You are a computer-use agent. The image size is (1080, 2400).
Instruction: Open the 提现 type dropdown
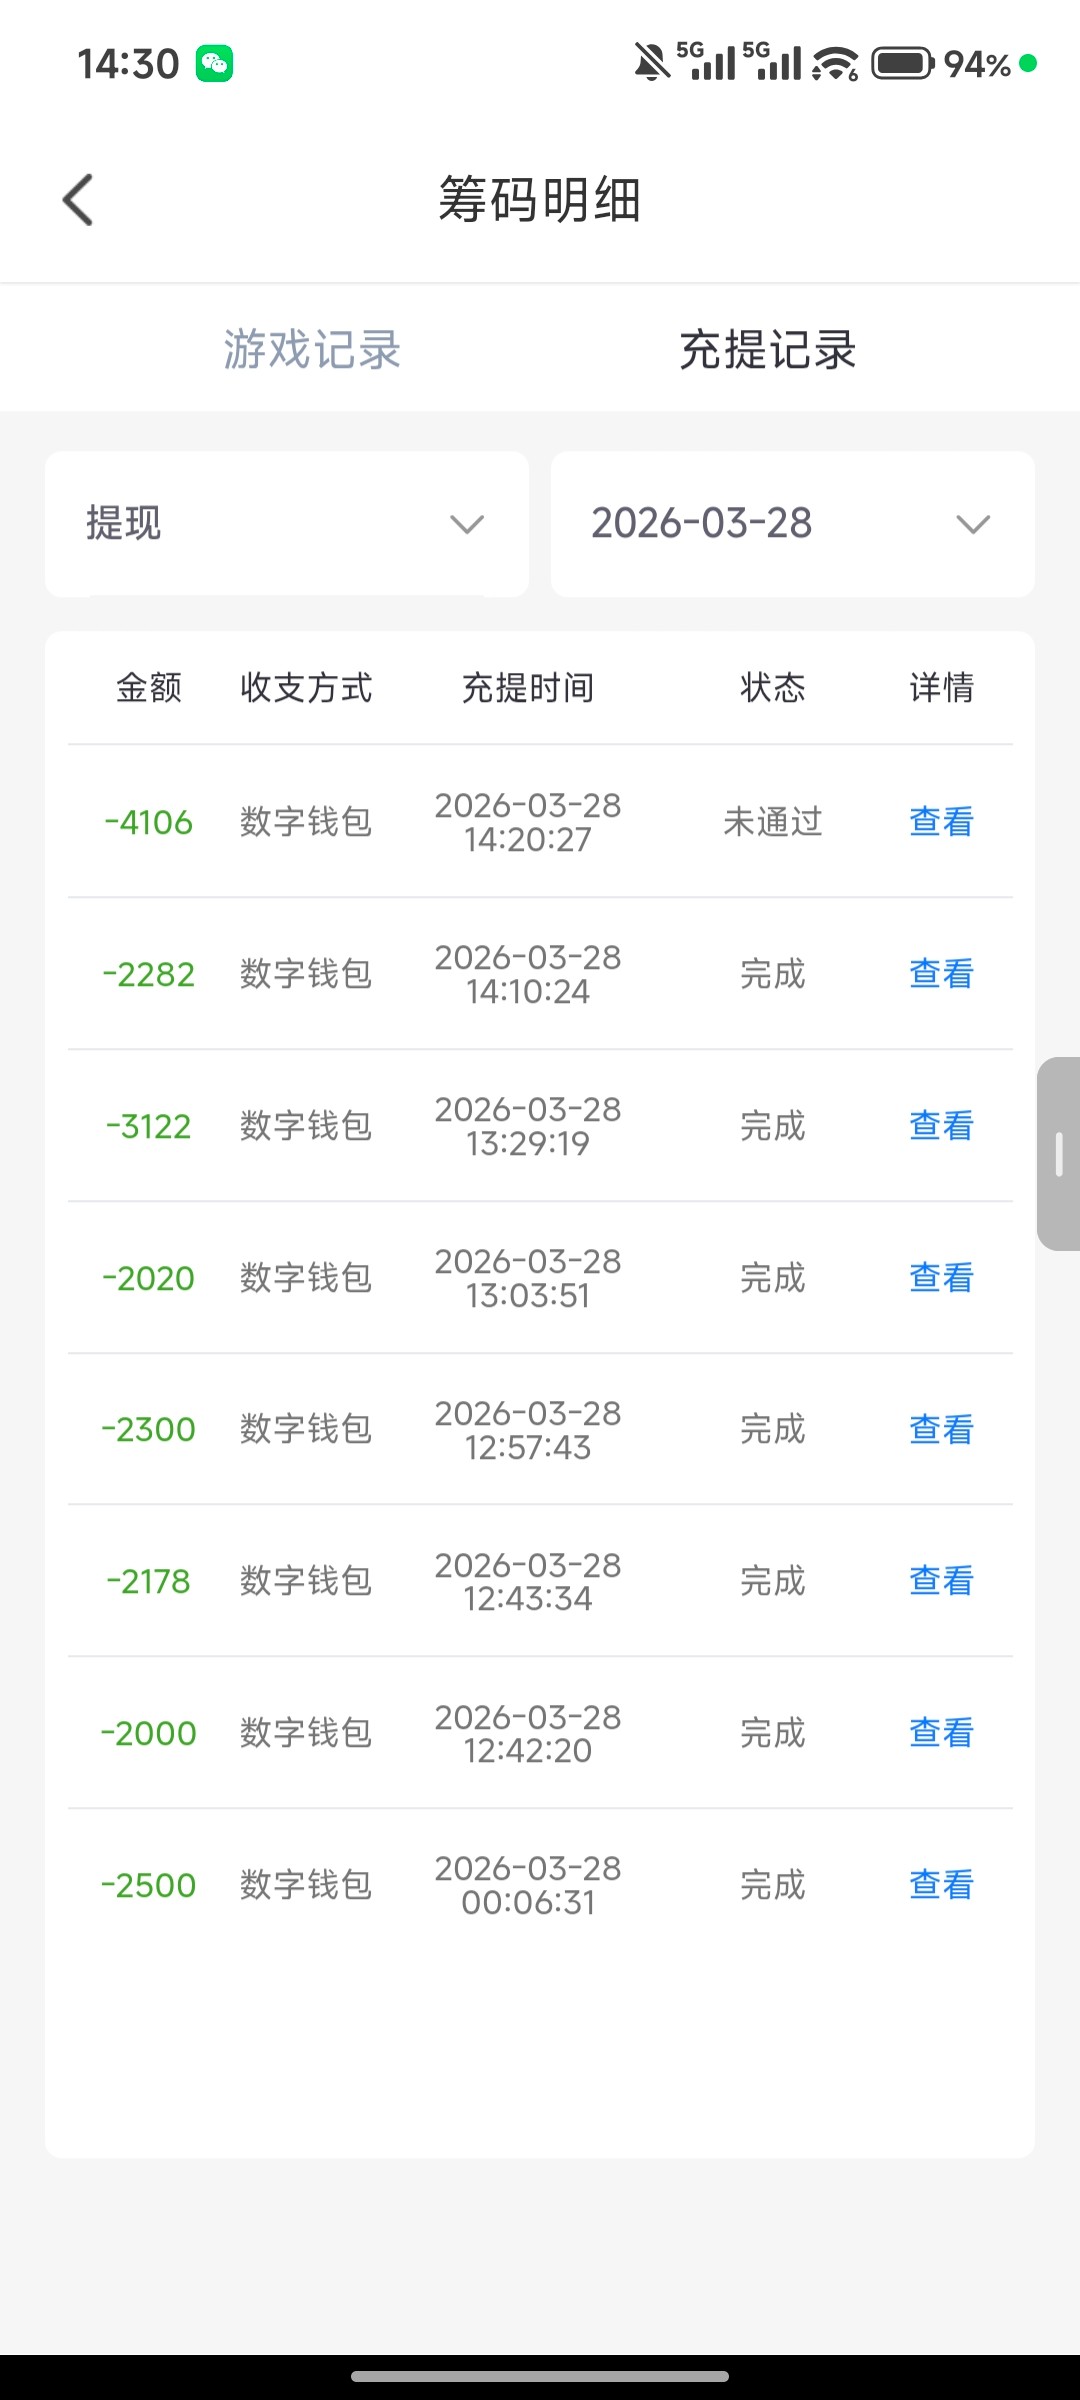[x=286, y=524]
